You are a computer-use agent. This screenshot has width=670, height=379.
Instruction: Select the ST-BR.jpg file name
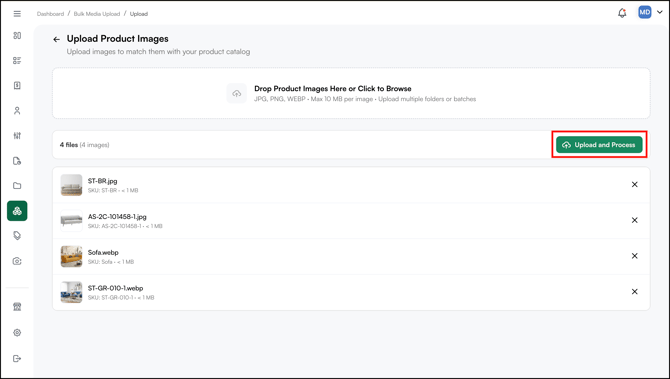(103, 181)
